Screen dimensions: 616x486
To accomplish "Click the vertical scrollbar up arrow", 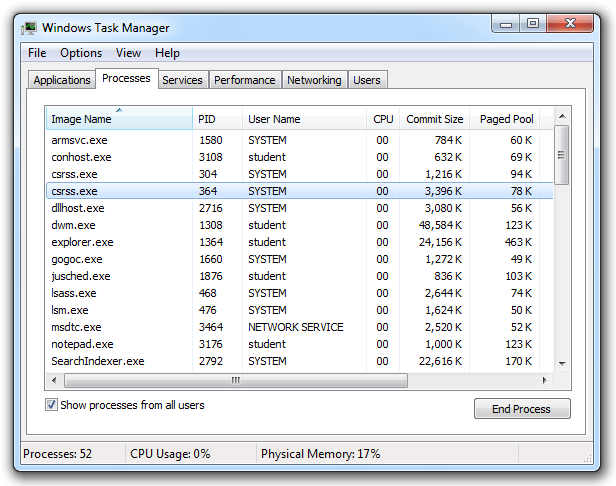I will tap(562, 116).
